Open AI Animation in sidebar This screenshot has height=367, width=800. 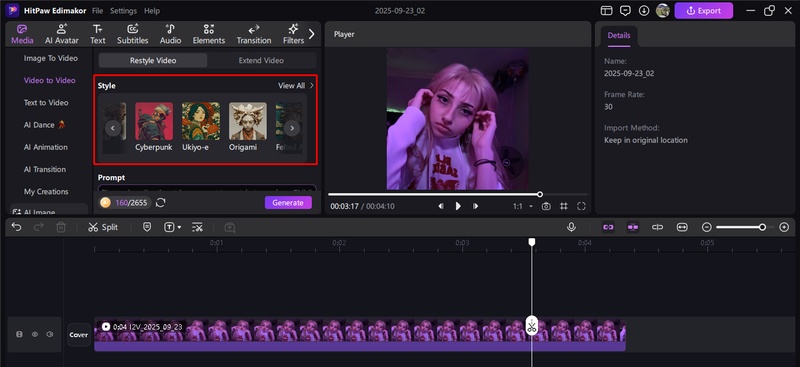45,147
